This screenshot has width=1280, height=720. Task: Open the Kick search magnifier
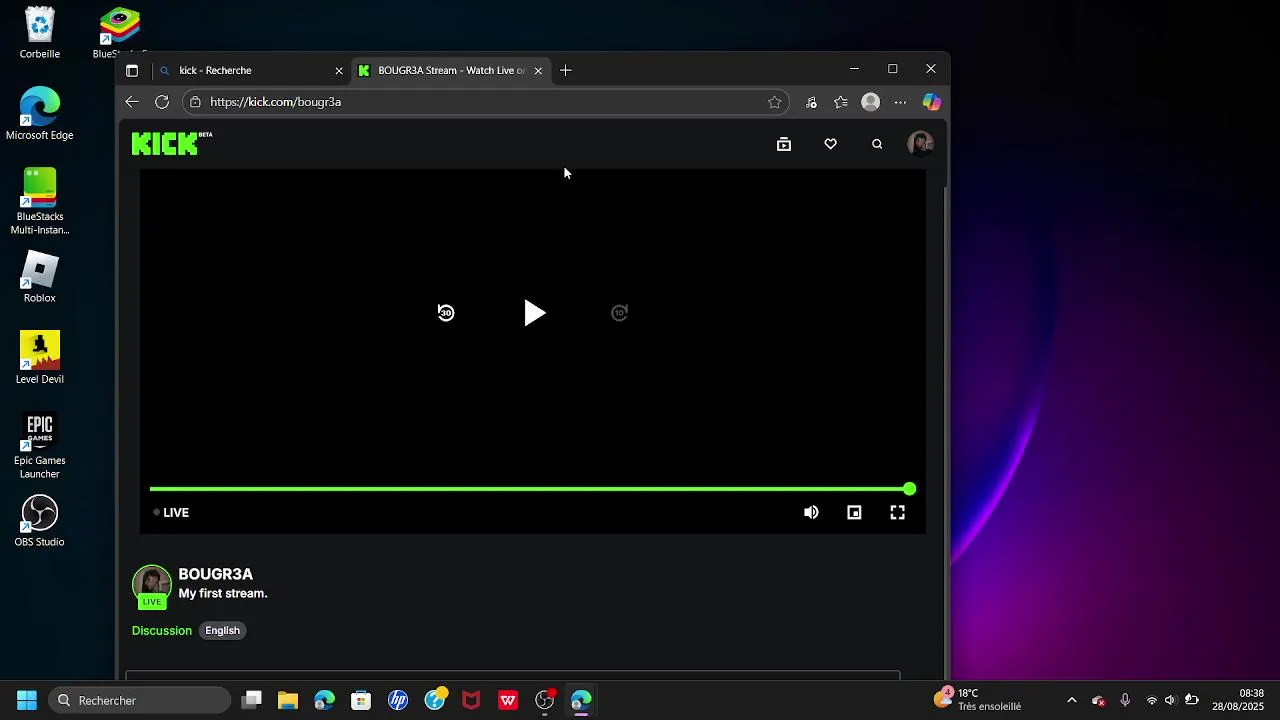[877, 144]
